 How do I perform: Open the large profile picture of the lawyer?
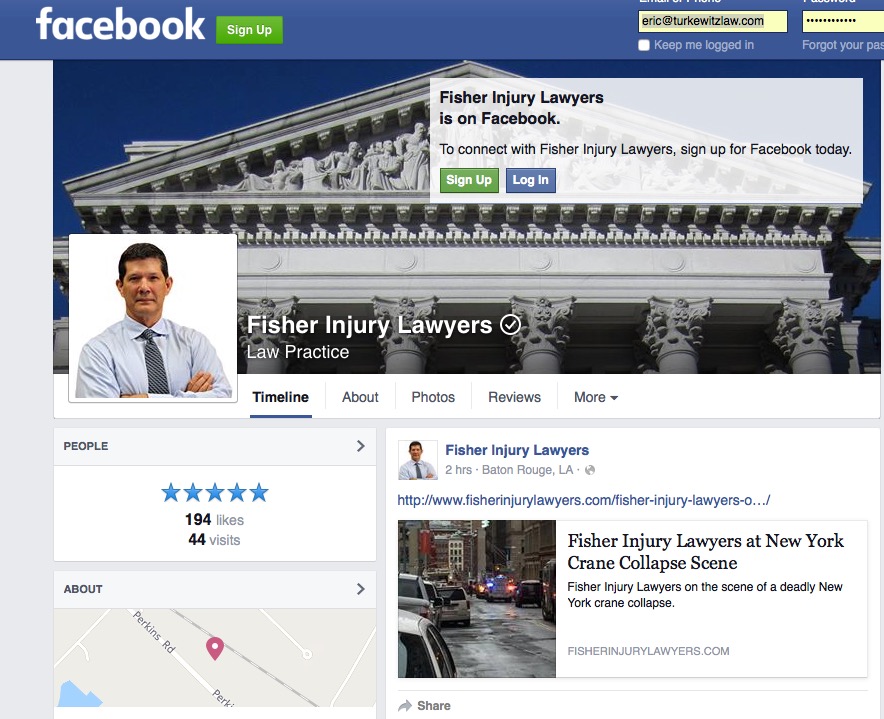(153, 319)
